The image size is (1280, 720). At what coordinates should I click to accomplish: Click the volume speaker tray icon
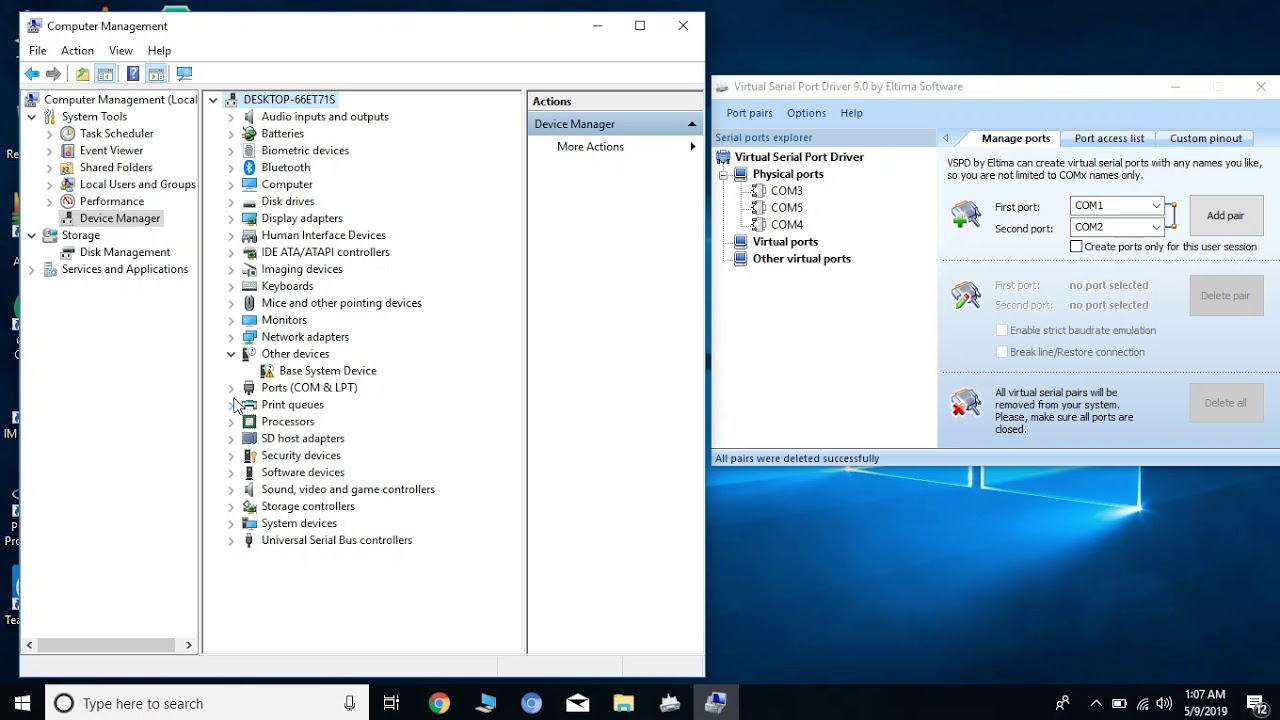1166,703
